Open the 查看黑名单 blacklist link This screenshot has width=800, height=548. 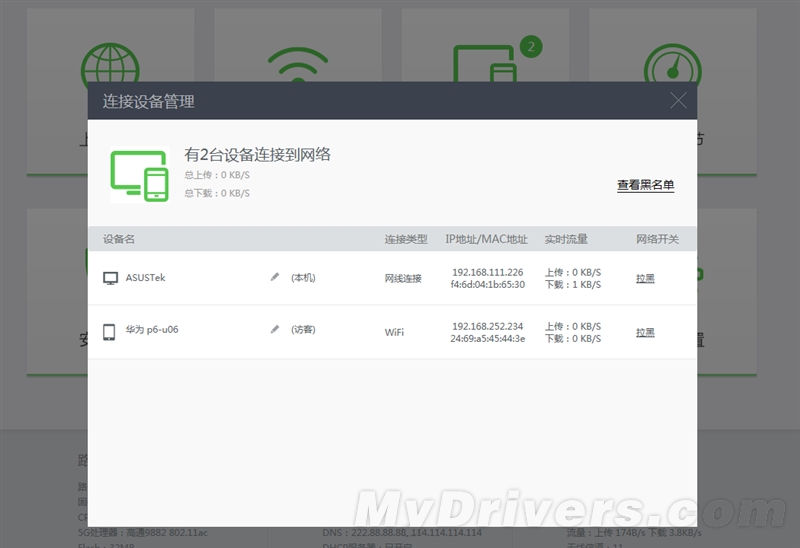tap(645, 185)
